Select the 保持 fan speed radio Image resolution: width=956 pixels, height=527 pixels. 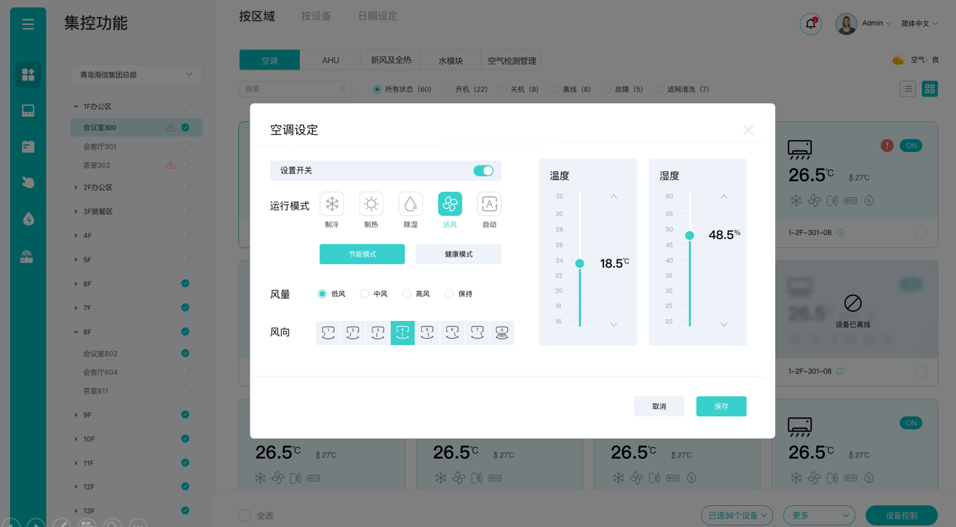(450, 294)
